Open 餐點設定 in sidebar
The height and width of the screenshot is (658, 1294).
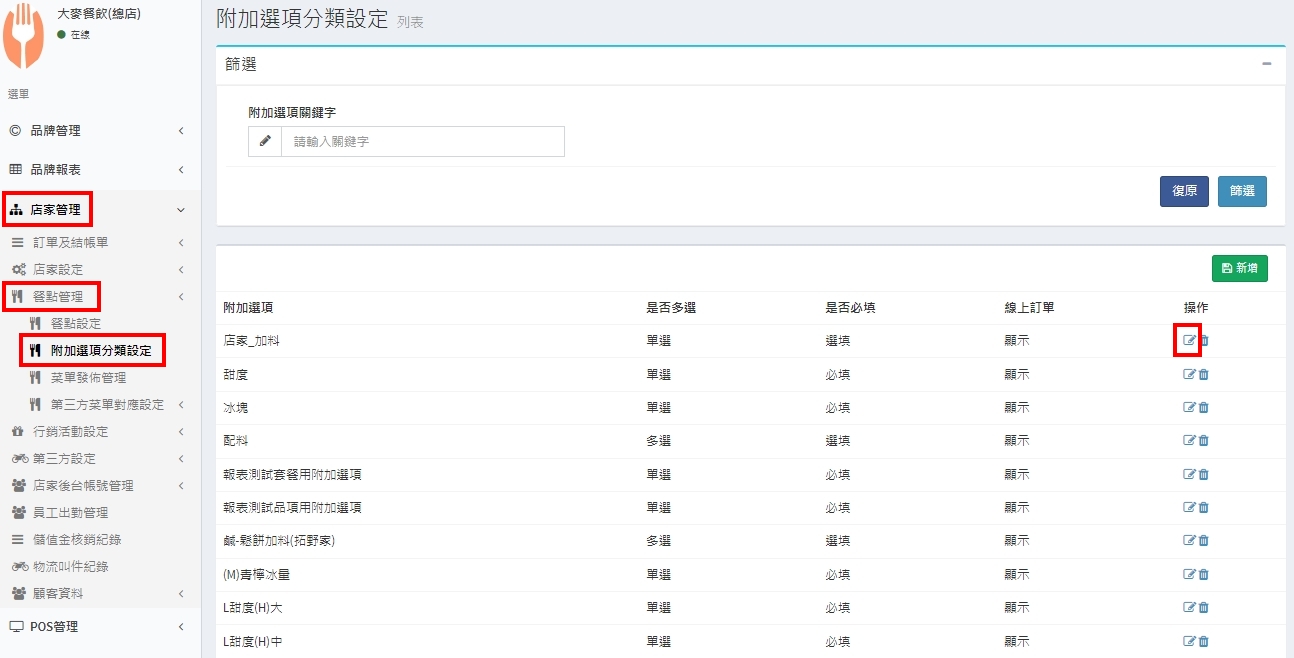pos(75,324)
